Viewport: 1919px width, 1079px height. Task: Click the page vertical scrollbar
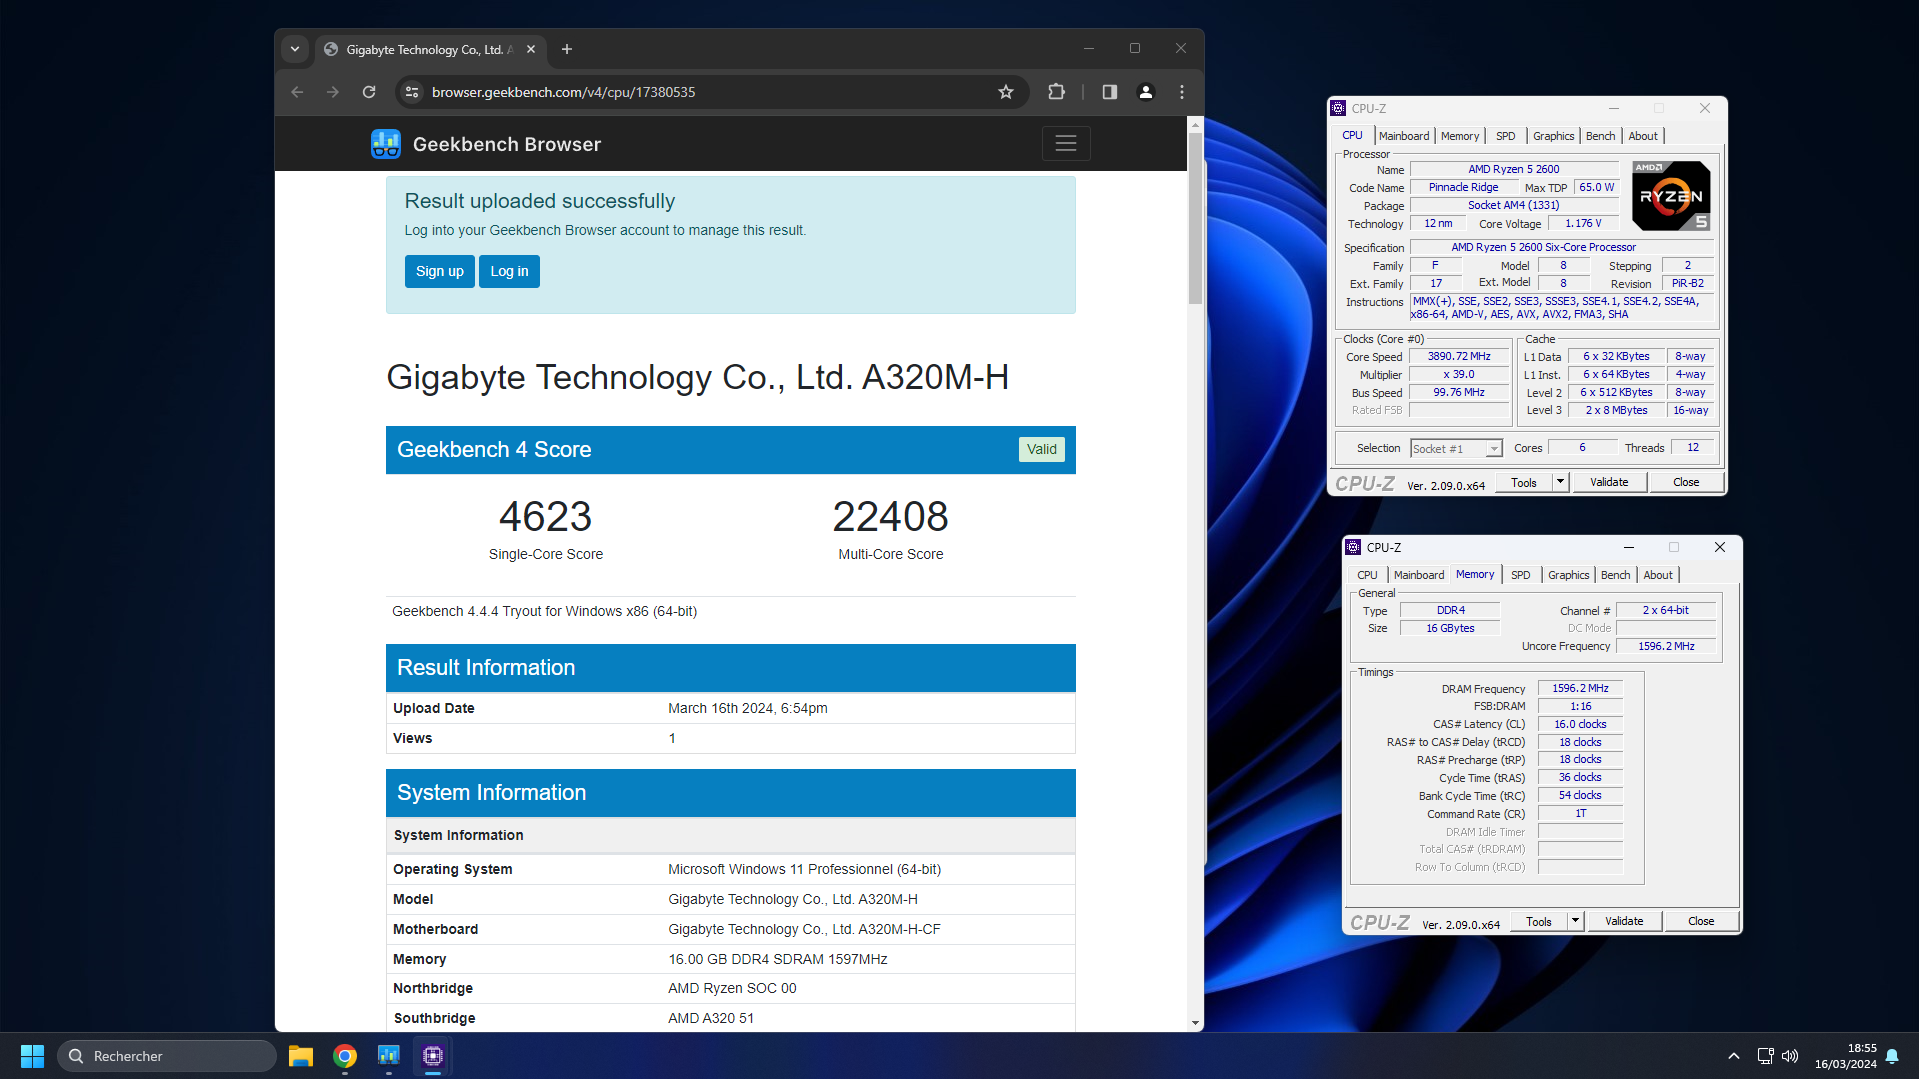click(1195, 218)
